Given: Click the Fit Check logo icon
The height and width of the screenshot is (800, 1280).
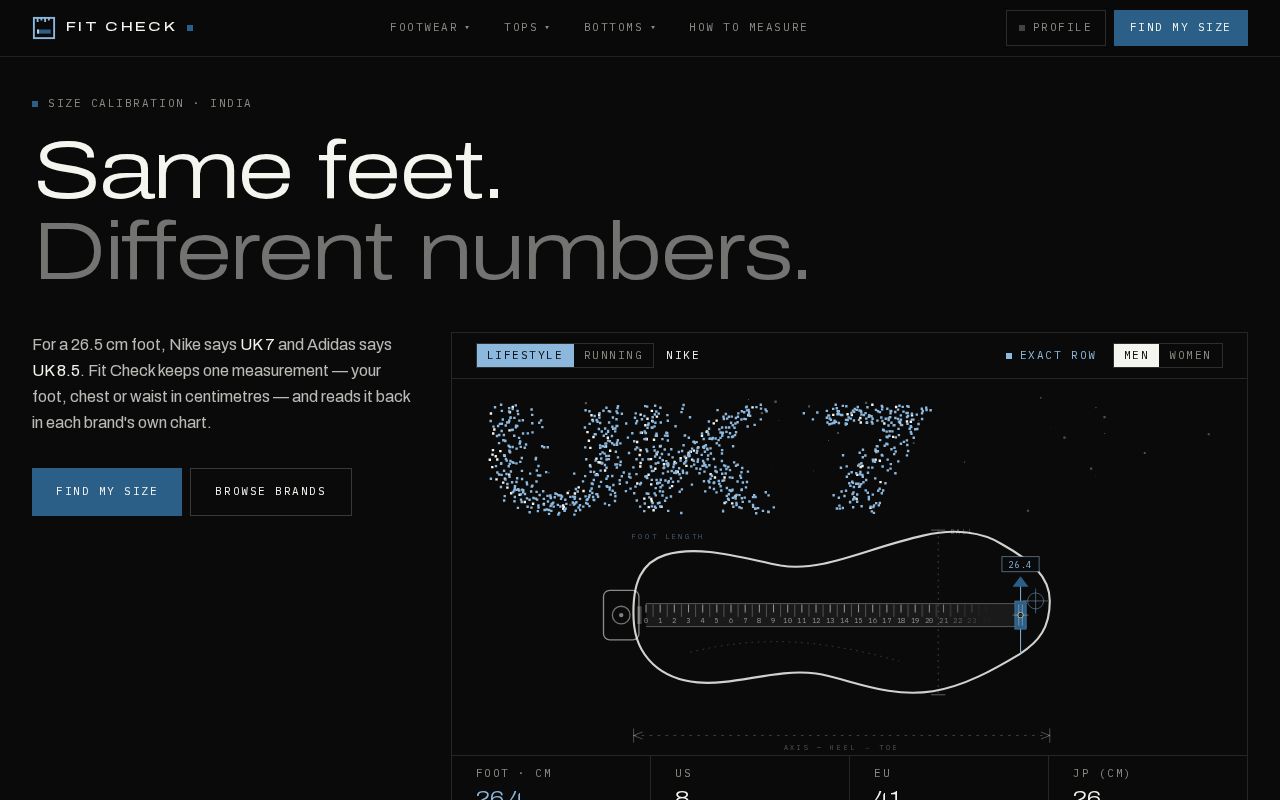Looking at the screenshot, I should pyautogui.click(x=44, y=28).
